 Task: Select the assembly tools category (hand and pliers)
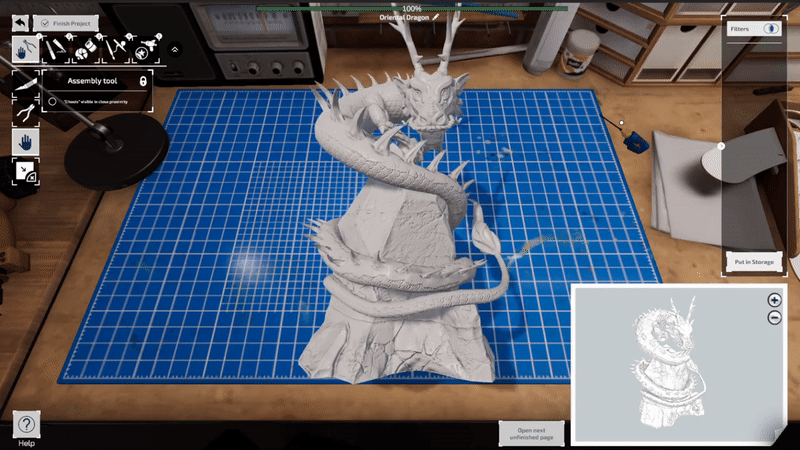click(26, 49)
